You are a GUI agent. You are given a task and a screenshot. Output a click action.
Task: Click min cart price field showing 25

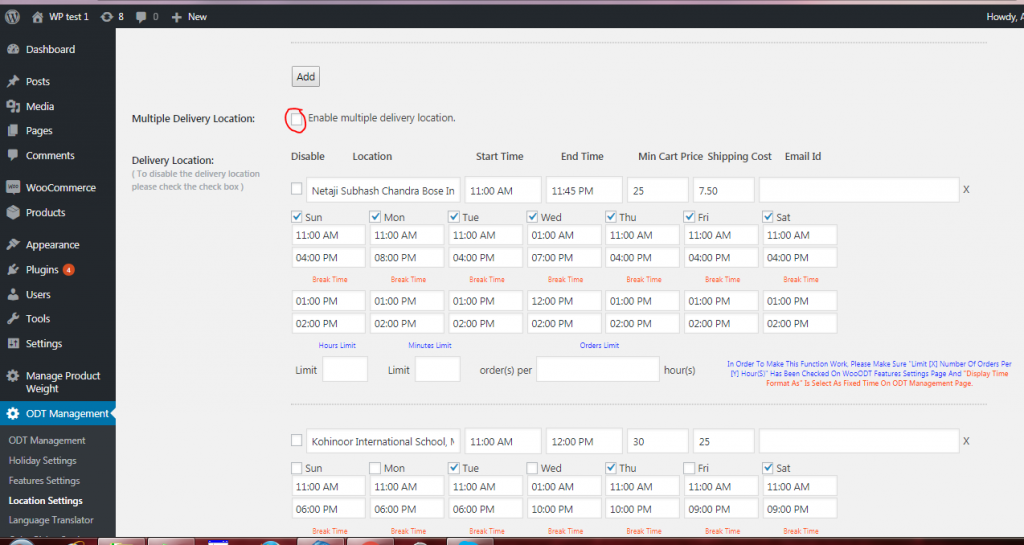point(658,190)
